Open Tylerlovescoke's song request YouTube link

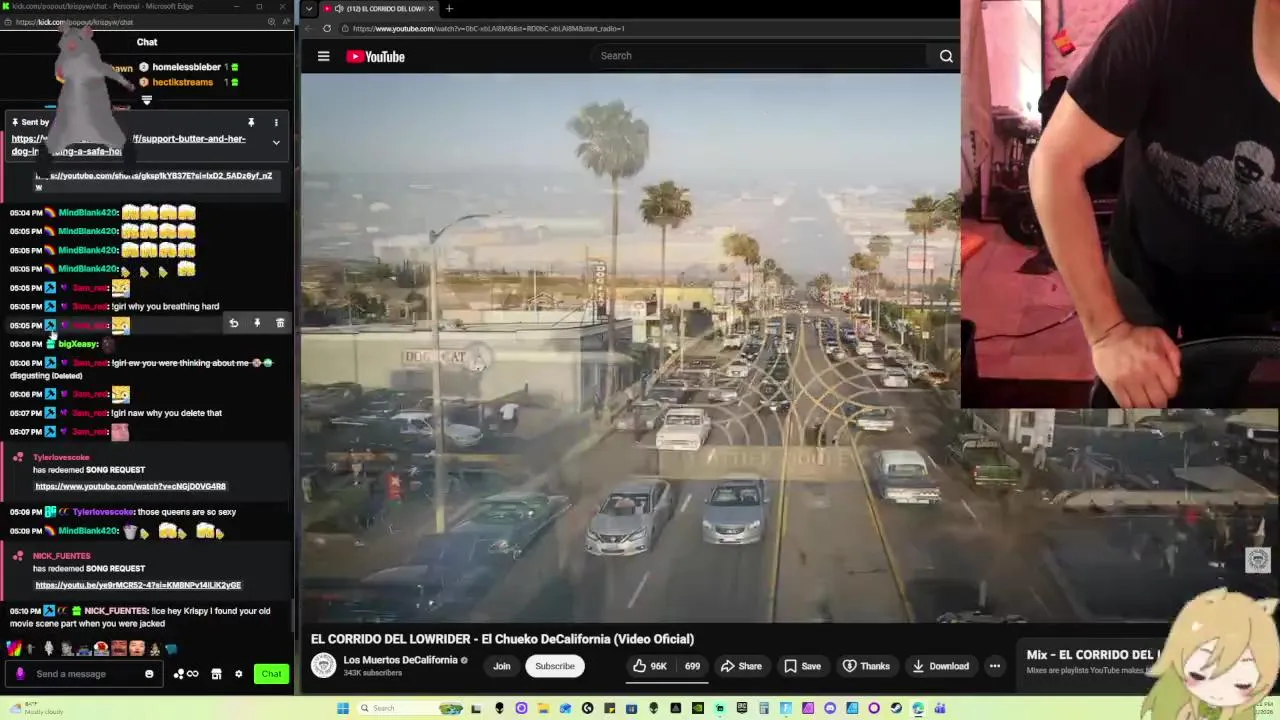pos(130,486)
